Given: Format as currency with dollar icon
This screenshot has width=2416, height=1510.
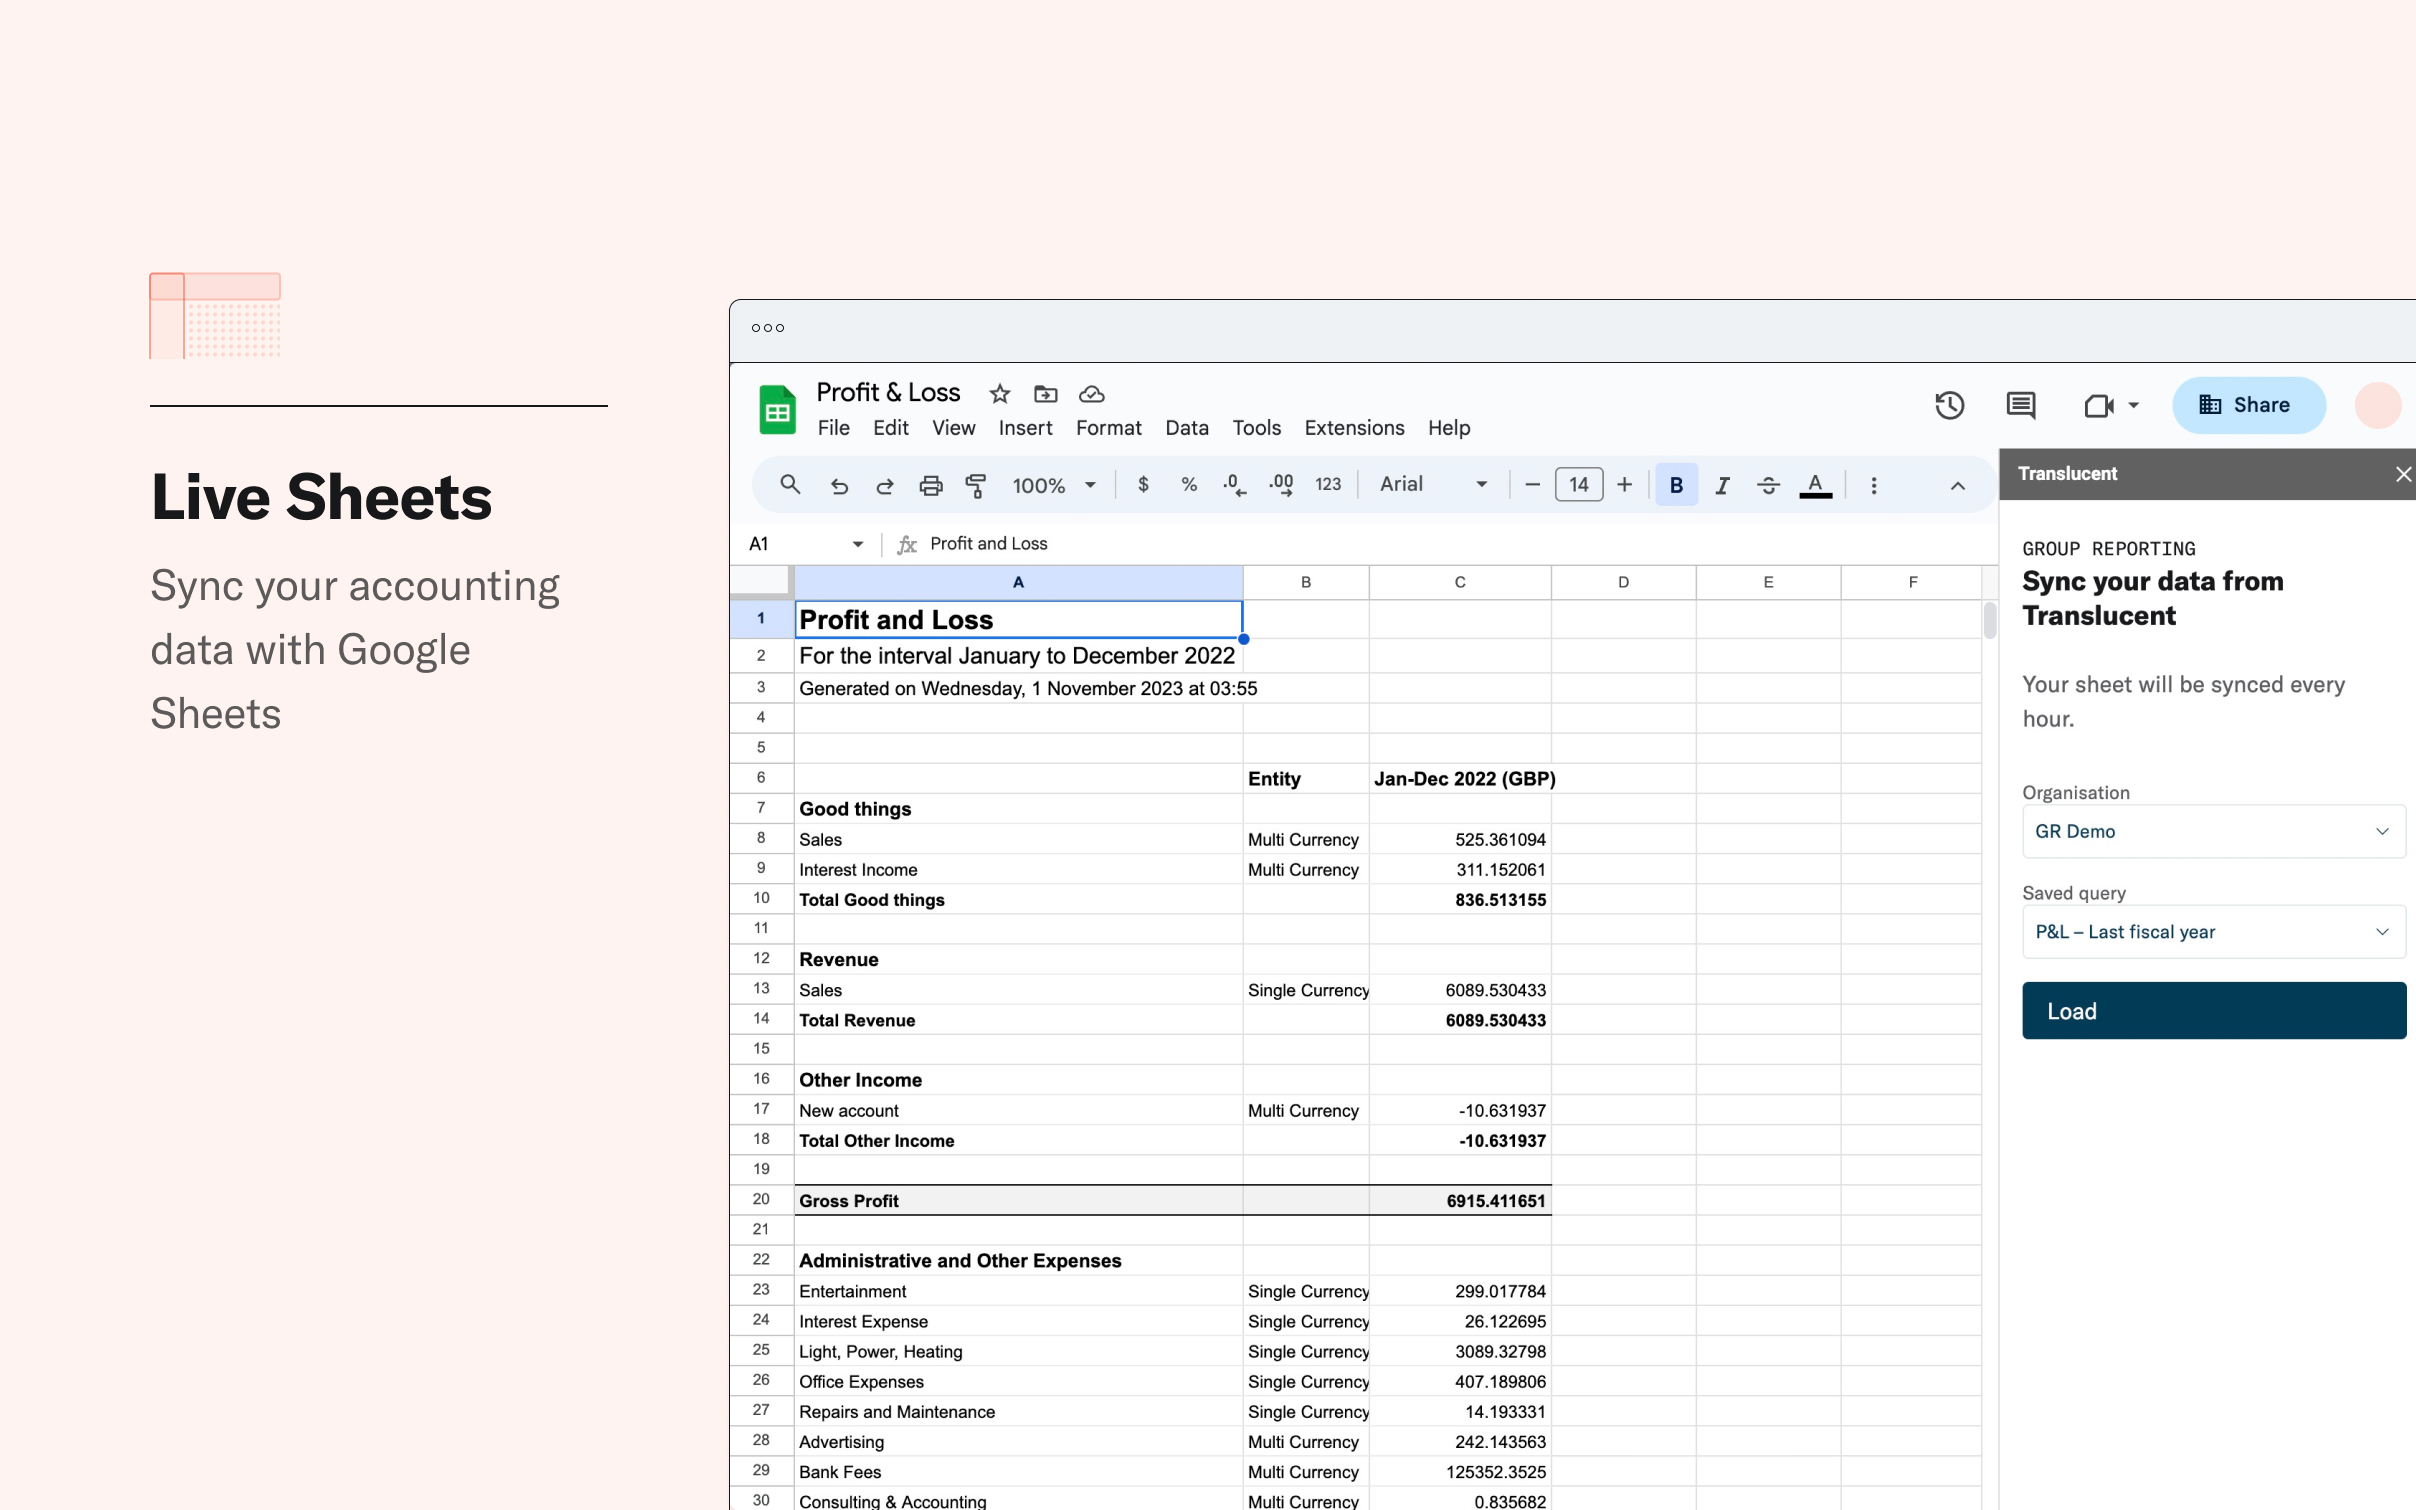Looking at the screenshot, I should tap(1143, 485).
